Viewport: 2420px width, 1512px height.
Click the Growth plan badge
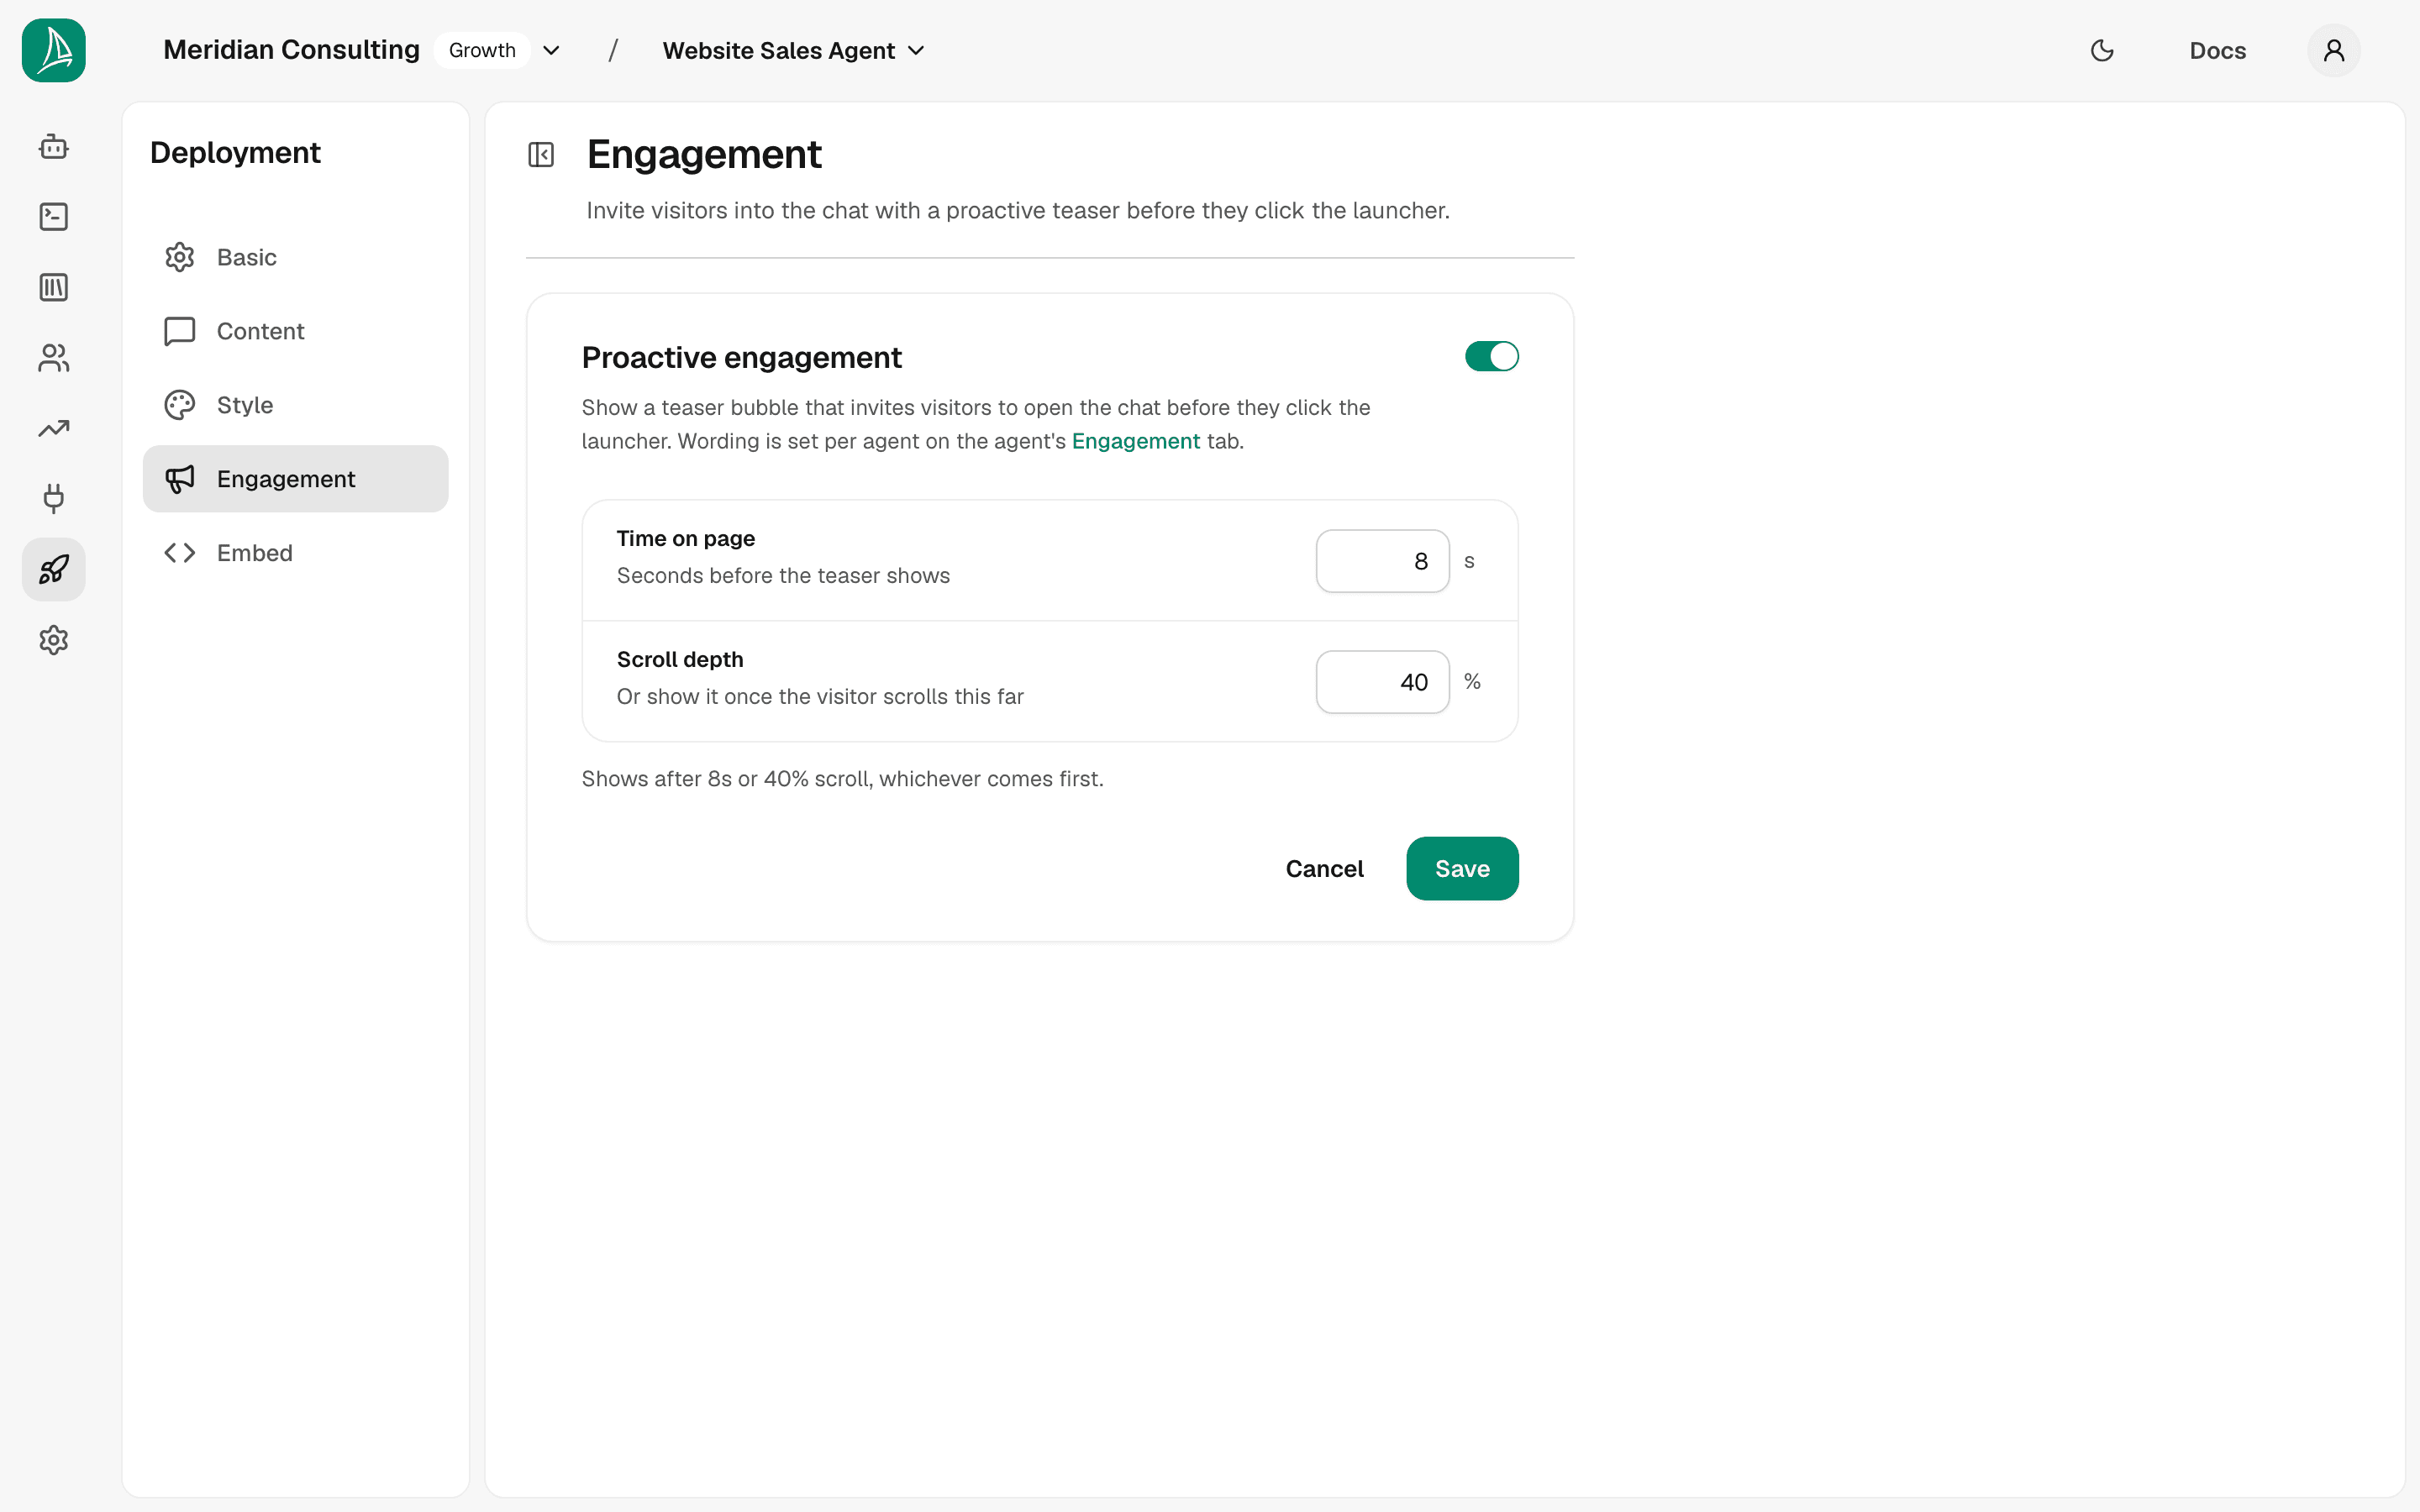tap(482, 50)
